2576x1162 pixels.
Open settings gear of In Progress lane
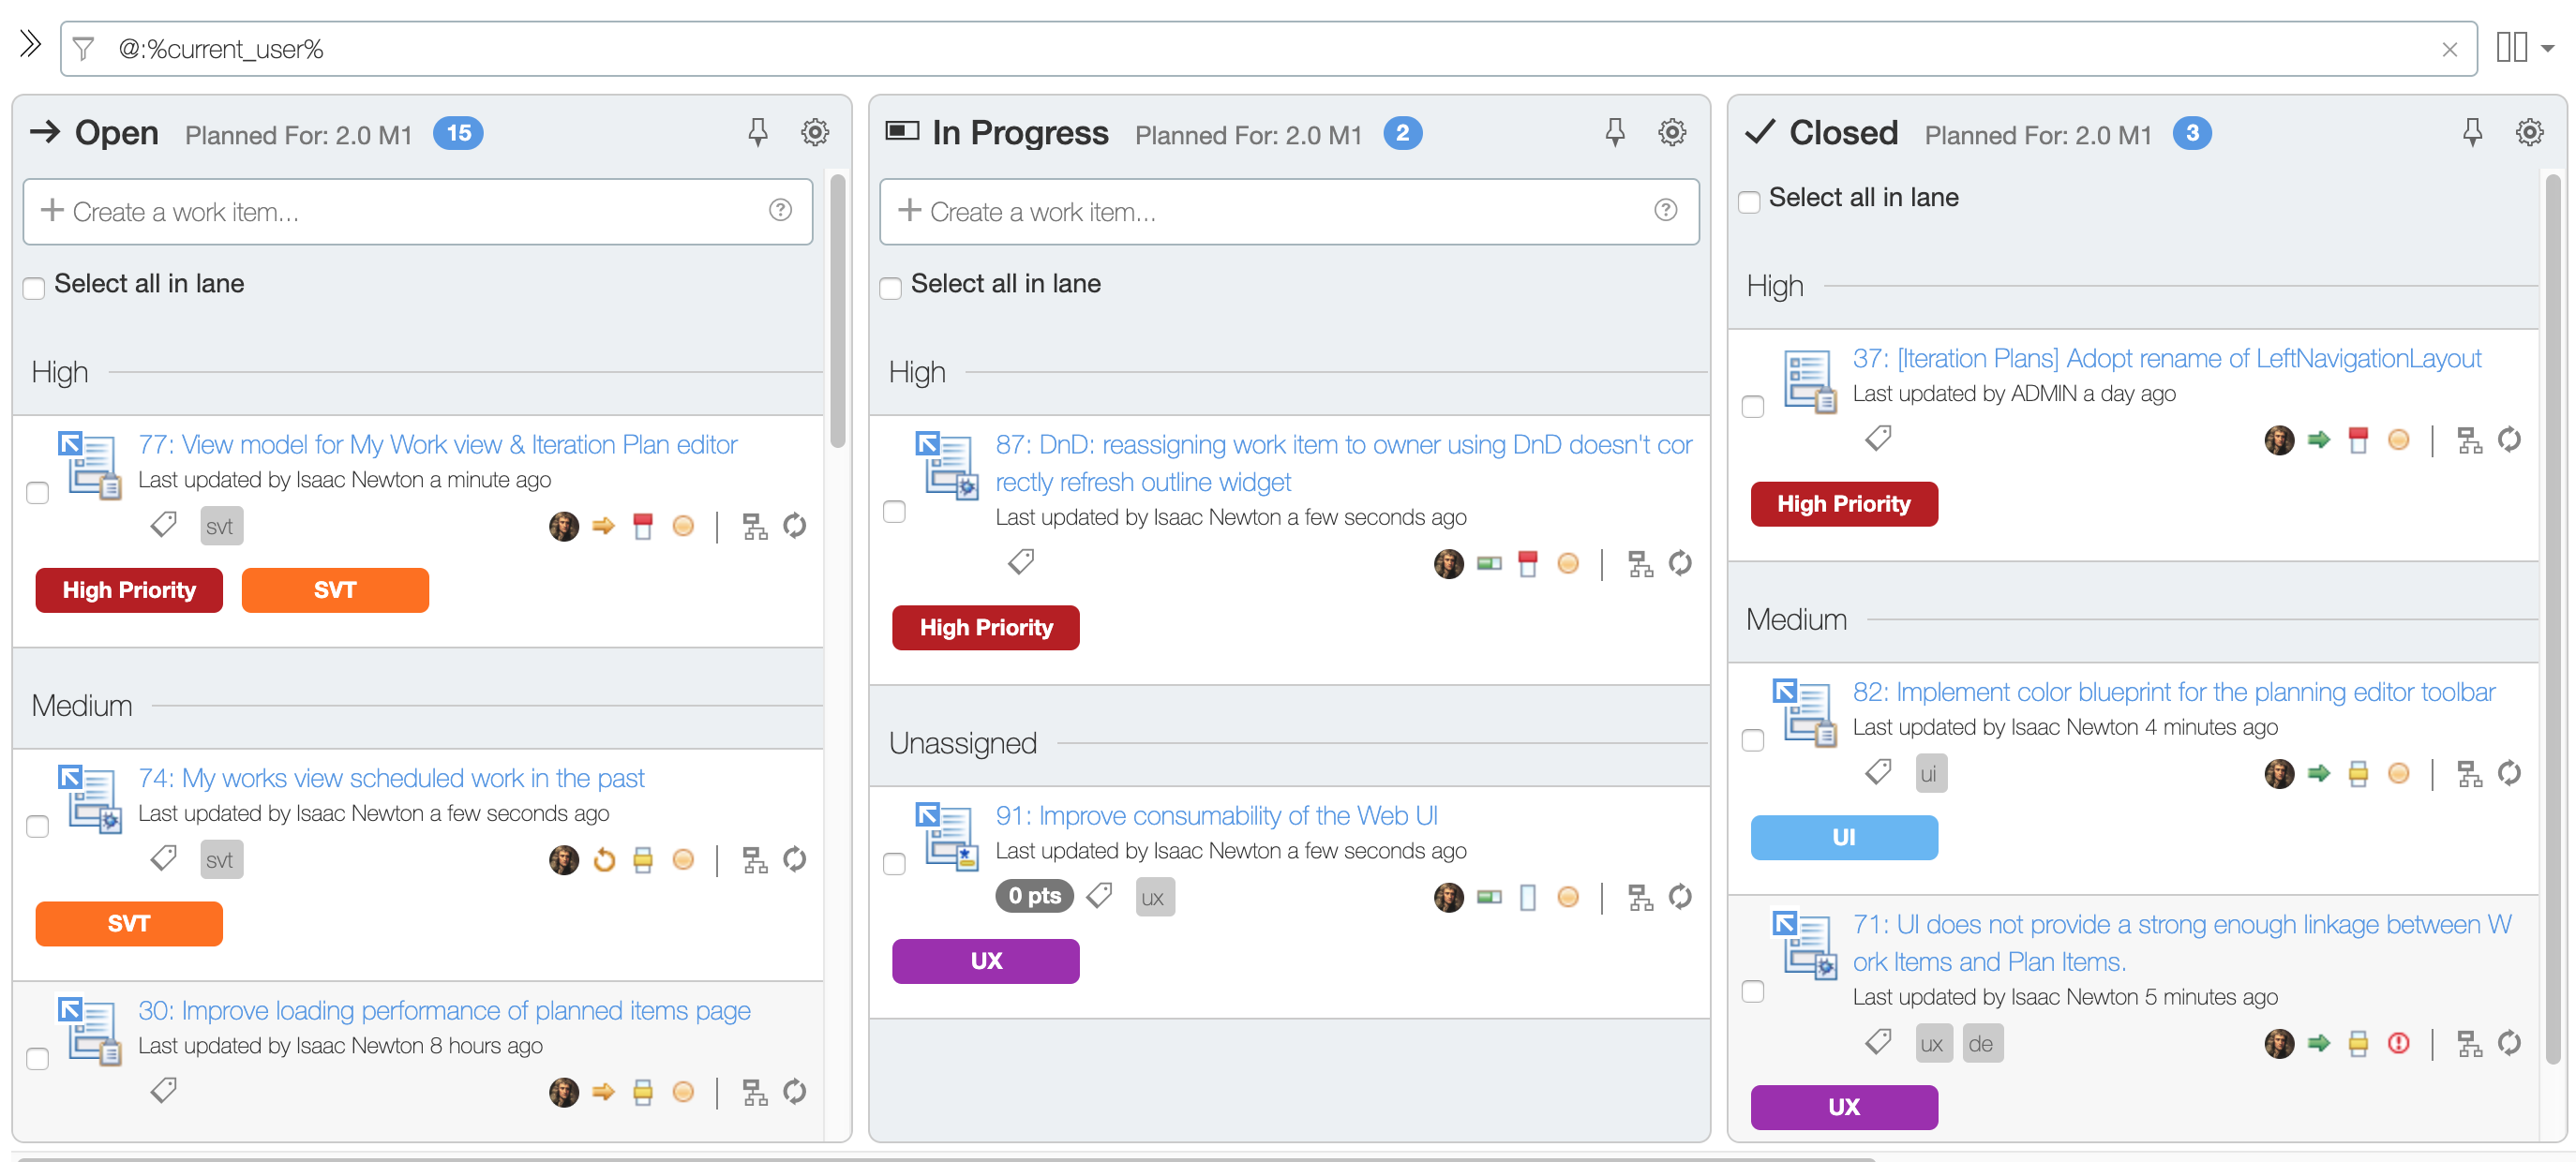point(1671,132)
